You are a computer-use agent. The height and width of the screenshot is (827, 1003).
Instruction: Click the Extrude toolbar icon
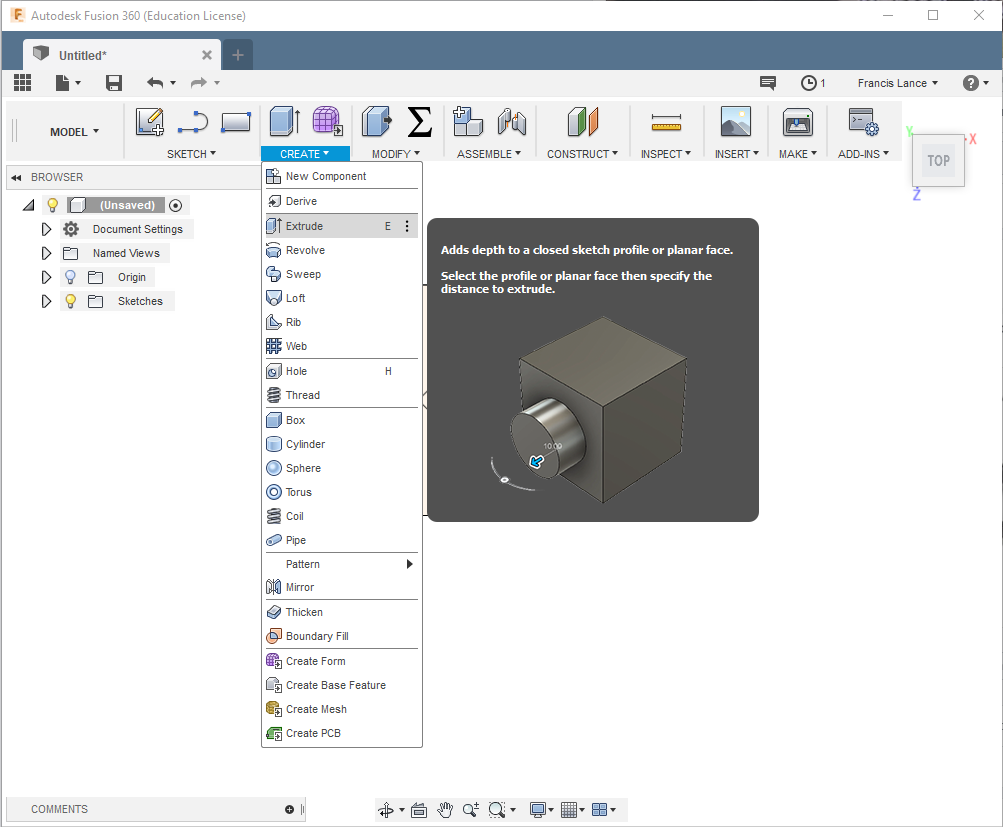pyautogui.click(x=284, y=122)
